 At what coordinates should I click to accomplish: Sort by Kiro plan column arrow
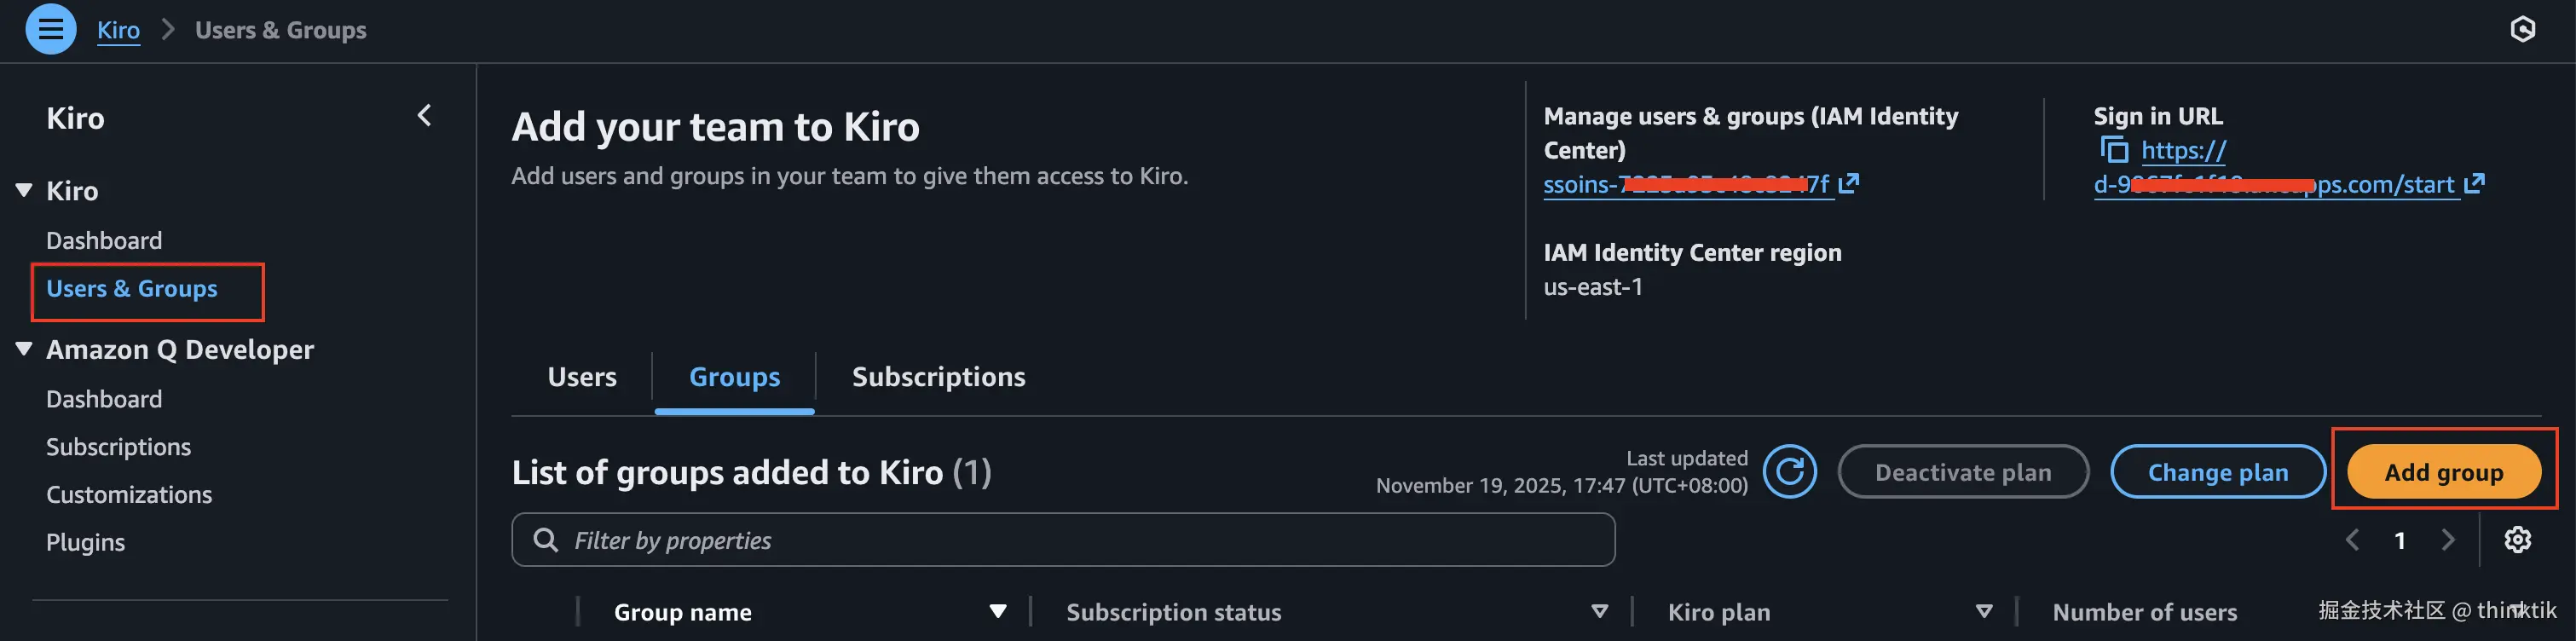pyautogui.click(x=1984, y=611)
